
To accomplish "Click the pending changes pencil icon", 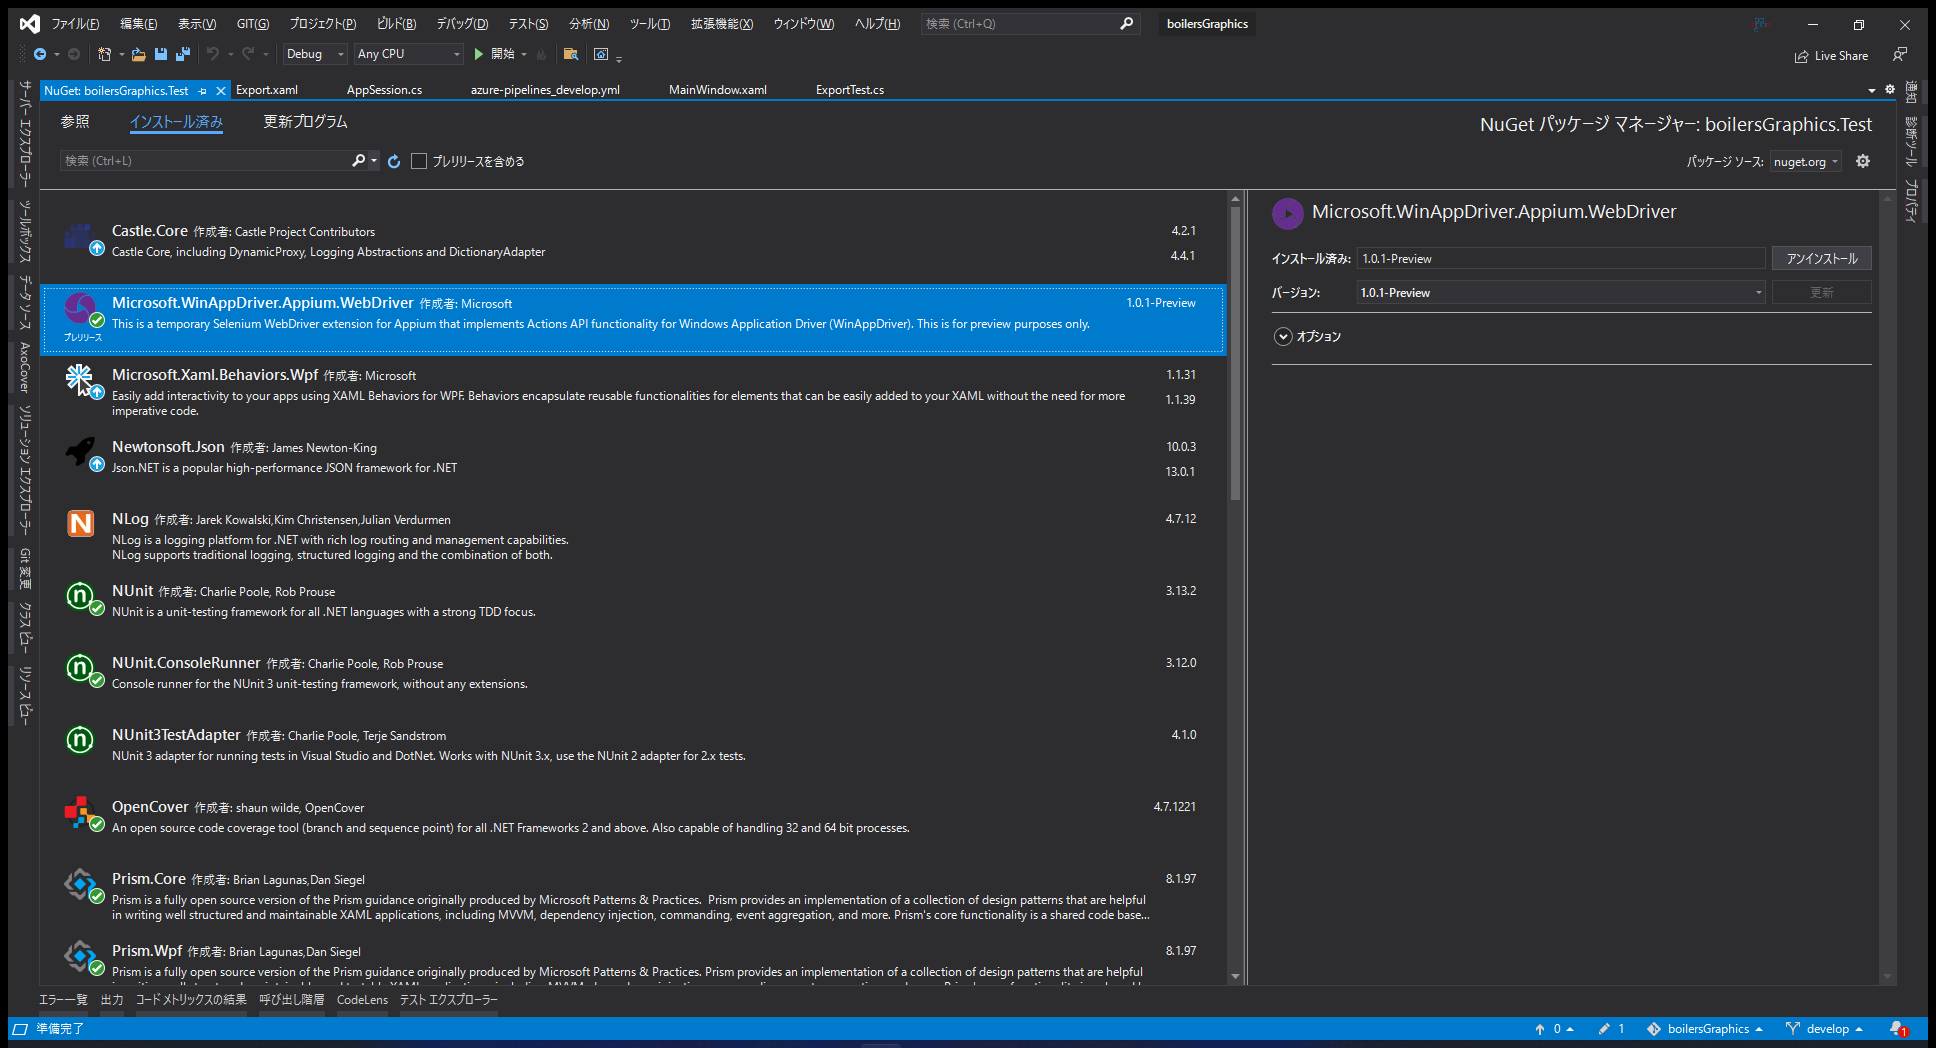I will point(1604,1029).
